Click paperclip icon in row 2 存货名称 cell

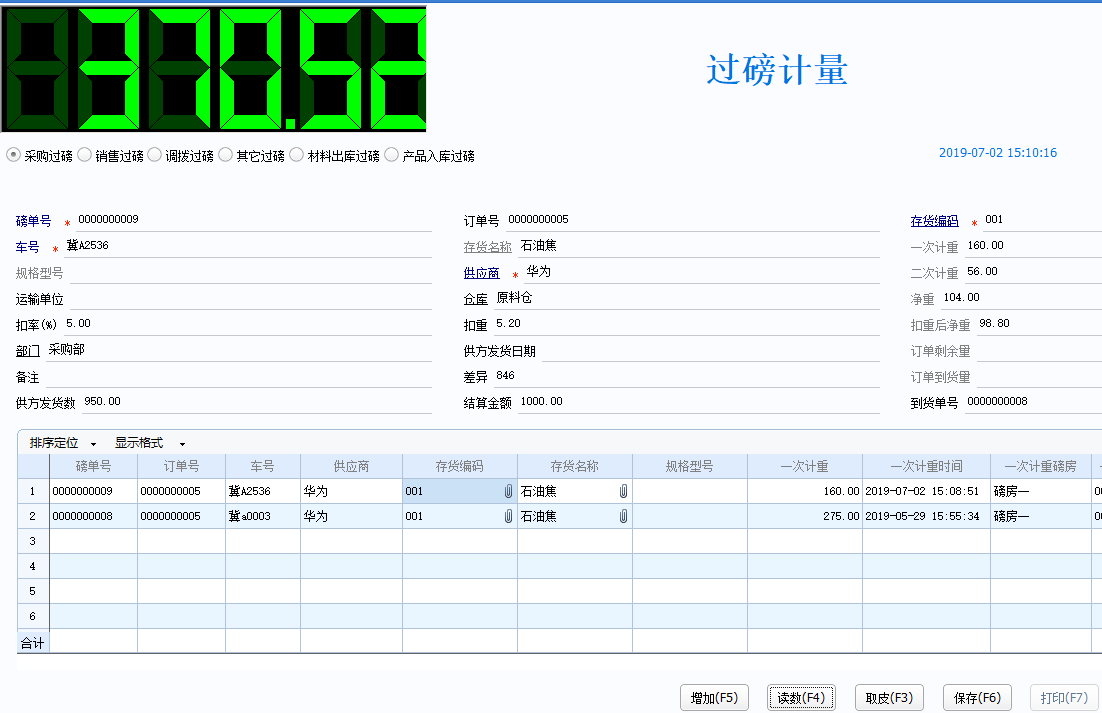click(623, 516)
